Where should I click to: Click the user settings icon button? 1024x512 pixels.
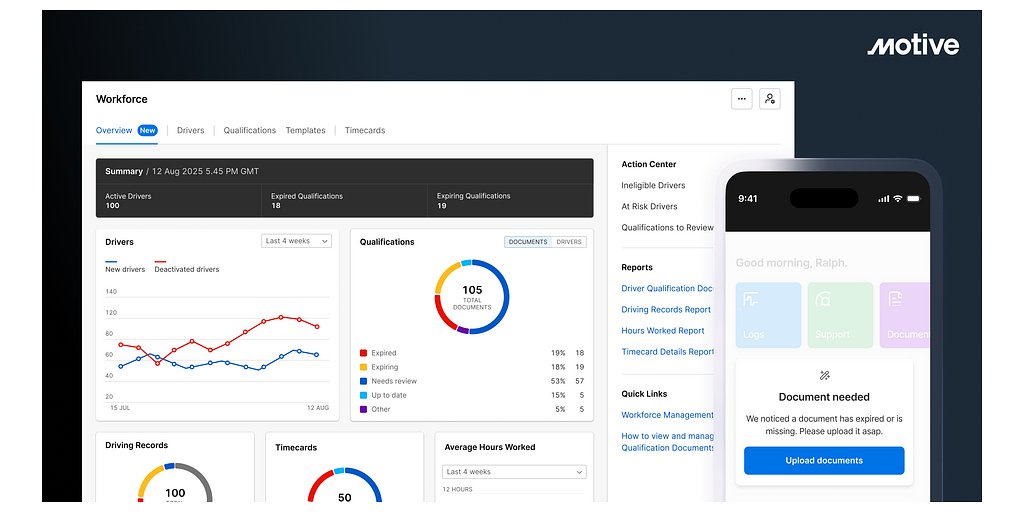[769, 99]
